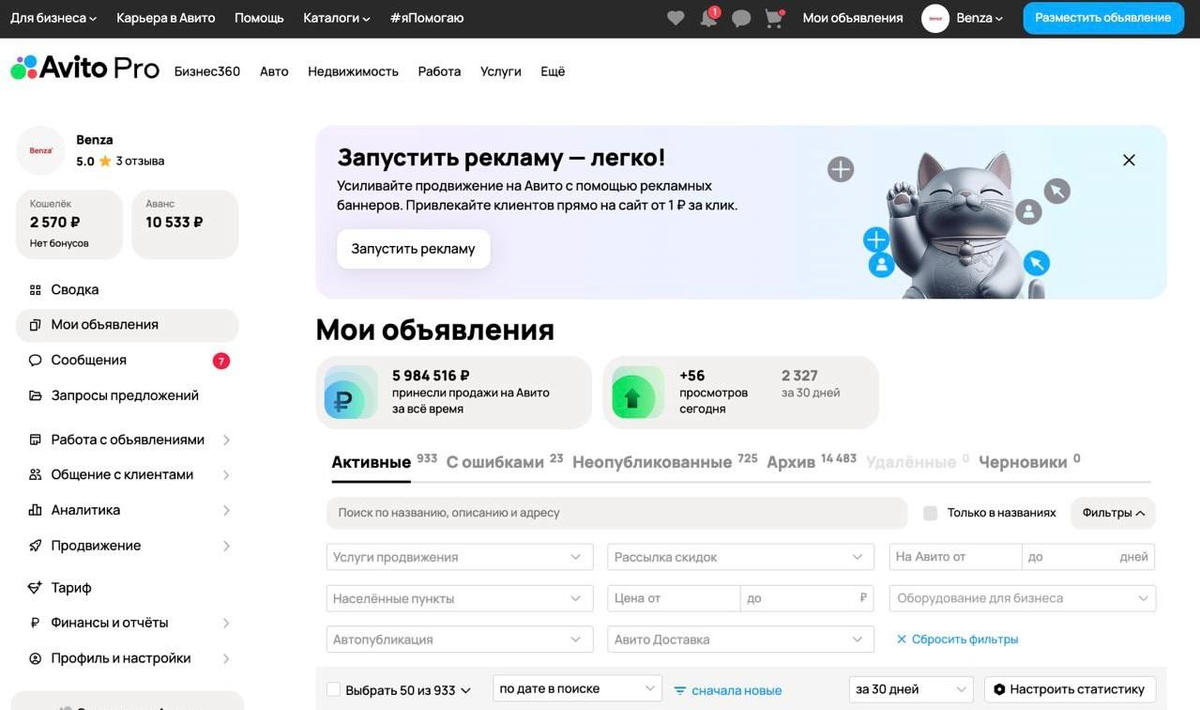Click Помощь link in top bar
This screenshot has width=1200, height=710.
tap(259, 18)
